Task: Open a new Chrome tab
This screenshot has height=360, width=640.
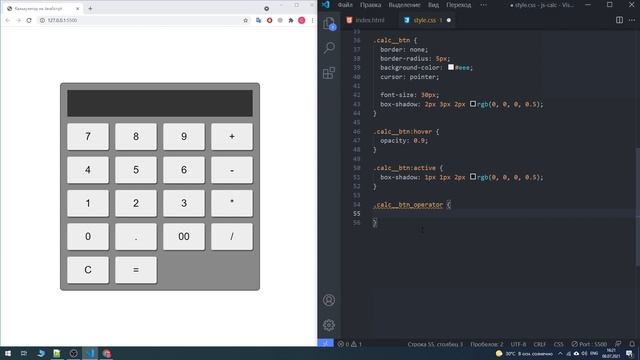Action: click(90, 8)
